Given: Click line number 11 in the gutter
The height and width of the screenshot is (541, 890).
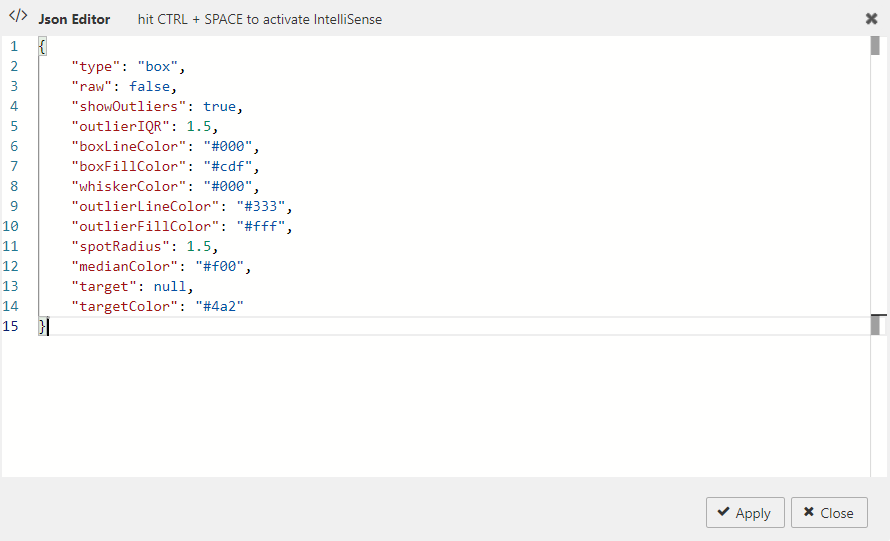Looking at the screenshot, I should click(10, 247).
